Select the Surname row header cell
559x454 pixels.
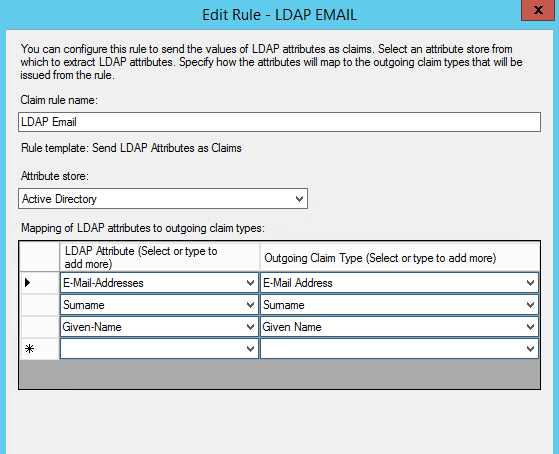(x=39, y=305)
